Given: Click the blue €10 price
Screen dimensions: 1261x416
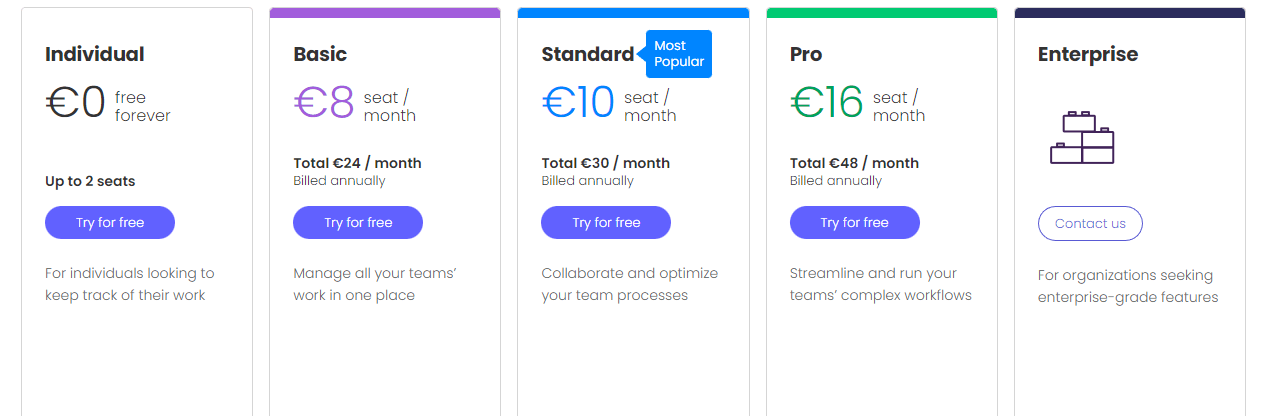Looking at the screenshot, I should coord(578,103).
